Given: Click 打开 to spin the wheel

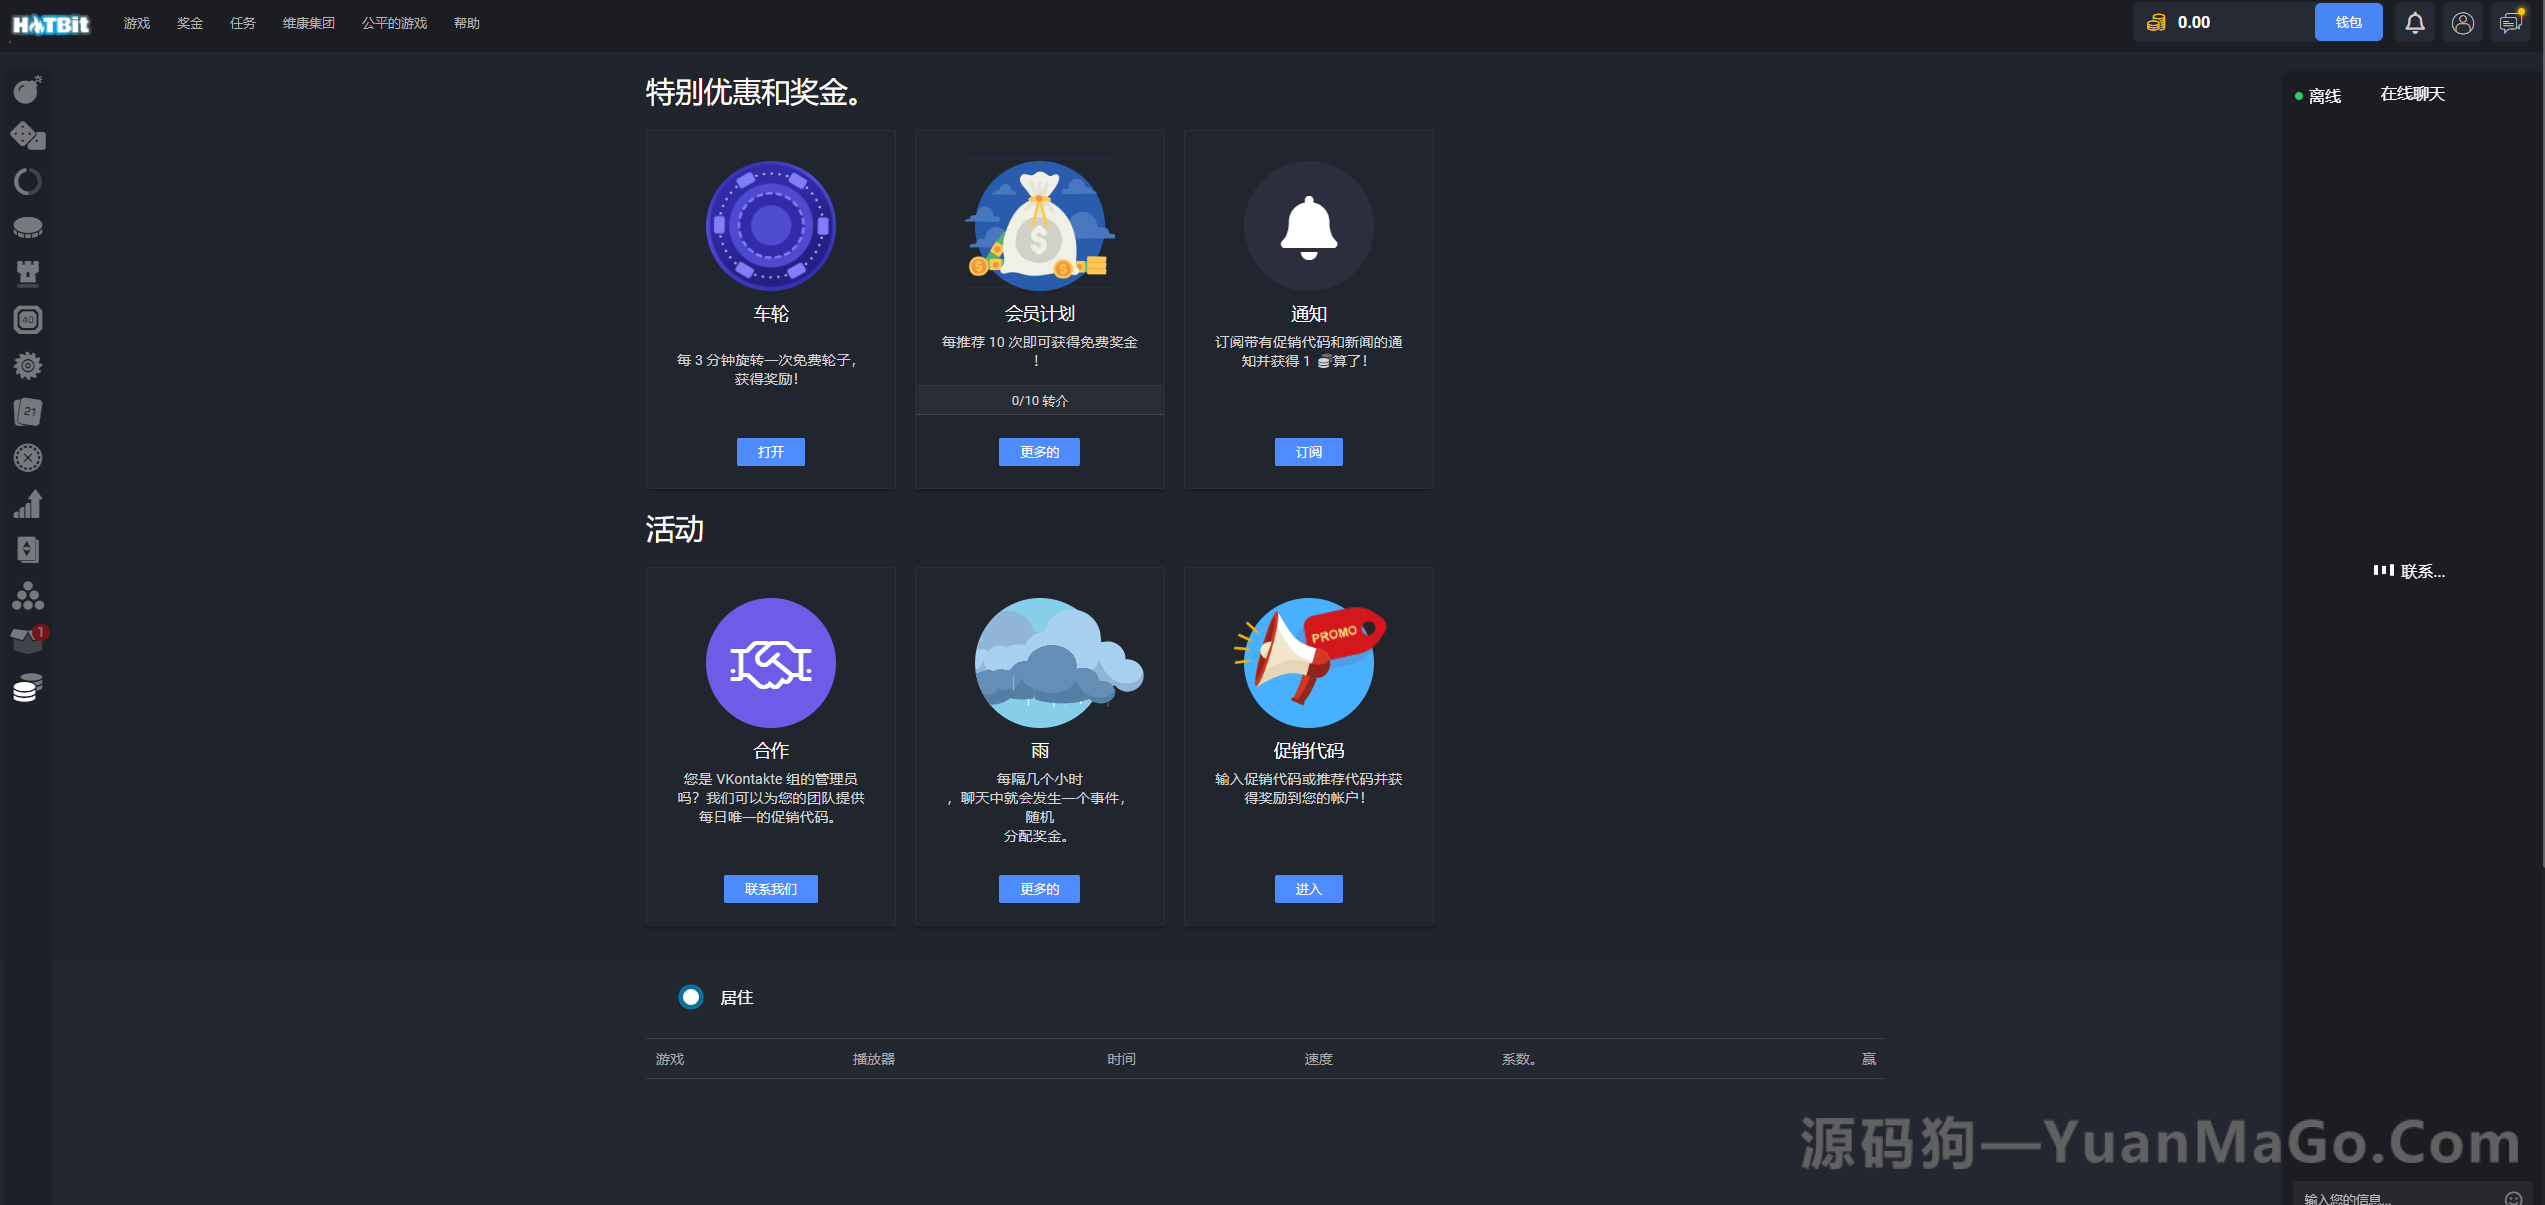Looking at the screenshot, I should coord(770,451).
